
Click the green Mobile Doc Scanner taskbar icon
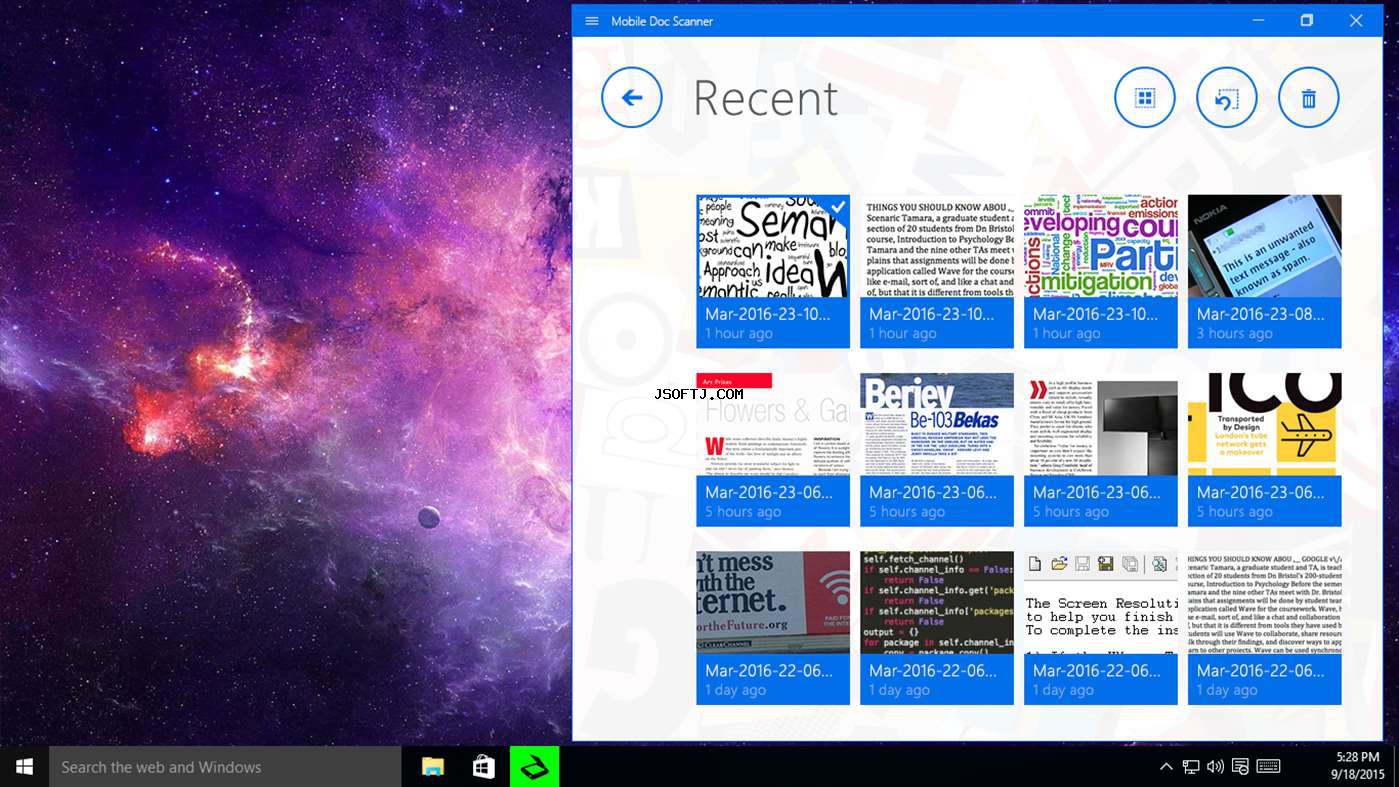click(535, 767)
